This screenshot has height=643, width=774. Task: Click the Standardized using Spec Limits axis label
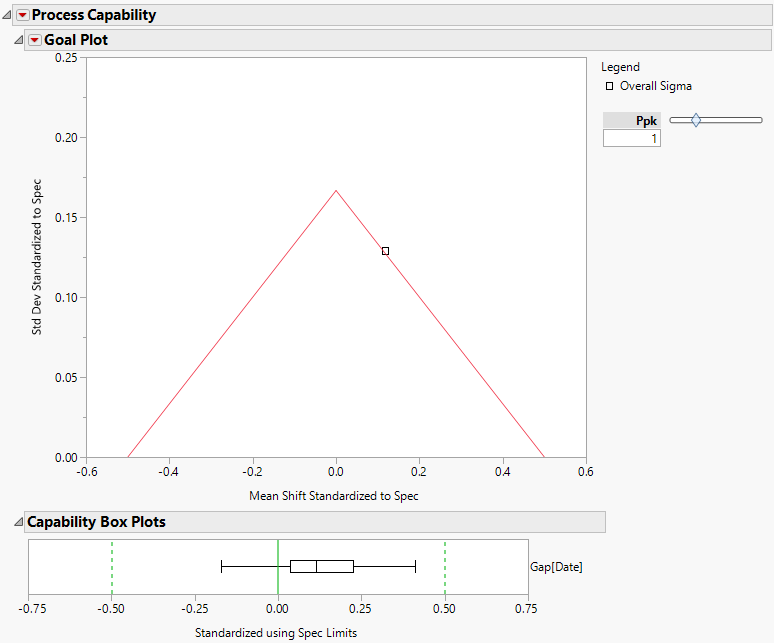pos(276,633)
